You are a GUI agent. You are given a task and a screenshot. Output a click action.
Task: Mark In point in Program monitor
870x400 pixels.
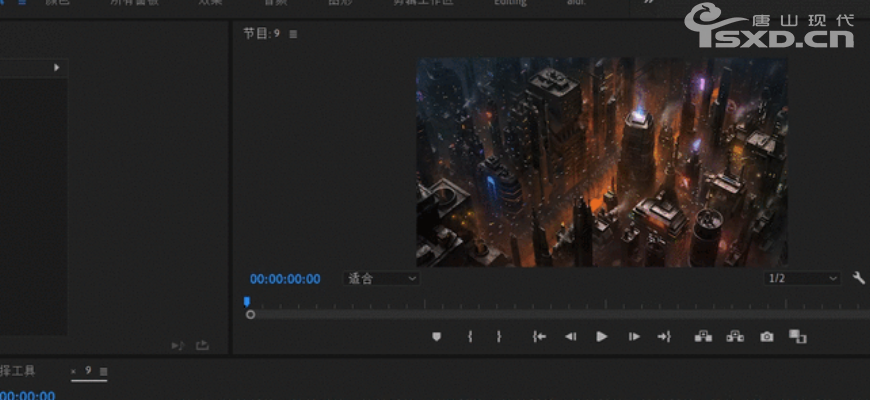click(x=470, y=336)
